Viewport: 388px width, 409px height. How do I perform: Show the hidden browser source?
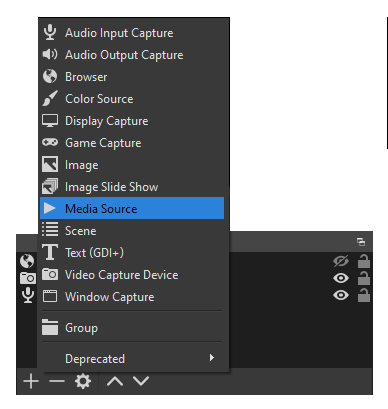click(341, 261)
